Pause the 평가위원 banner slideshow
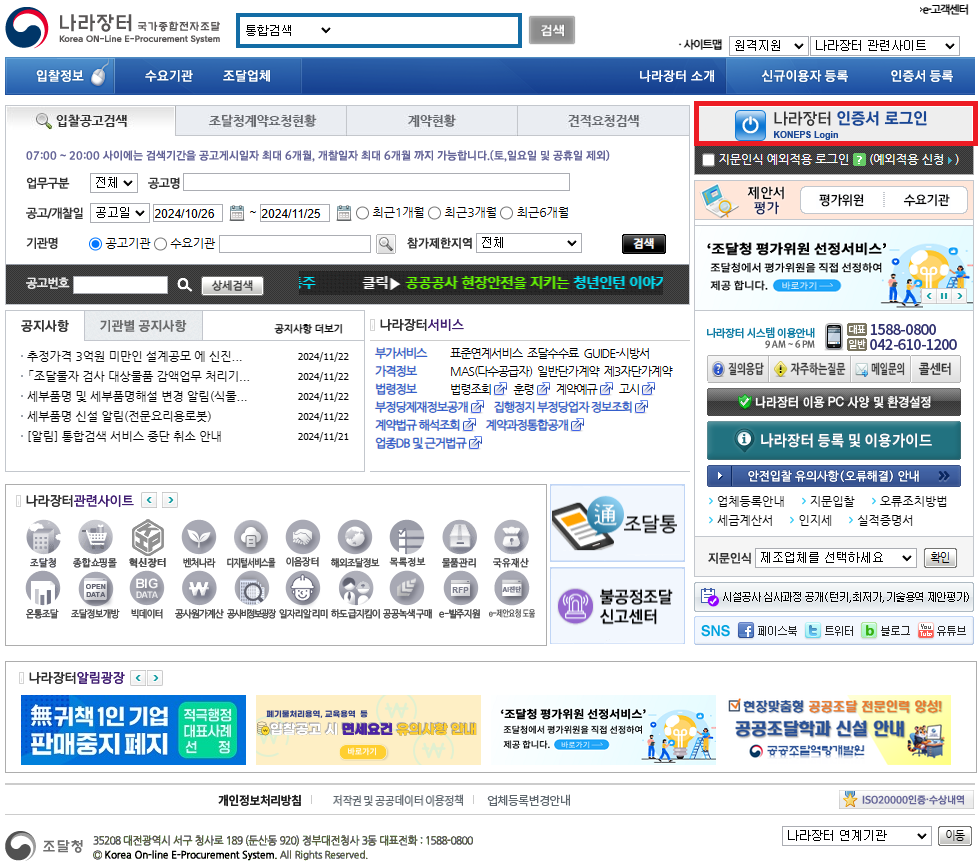The height and width of the screenshot is (866, 979). [x=944, y=295]
